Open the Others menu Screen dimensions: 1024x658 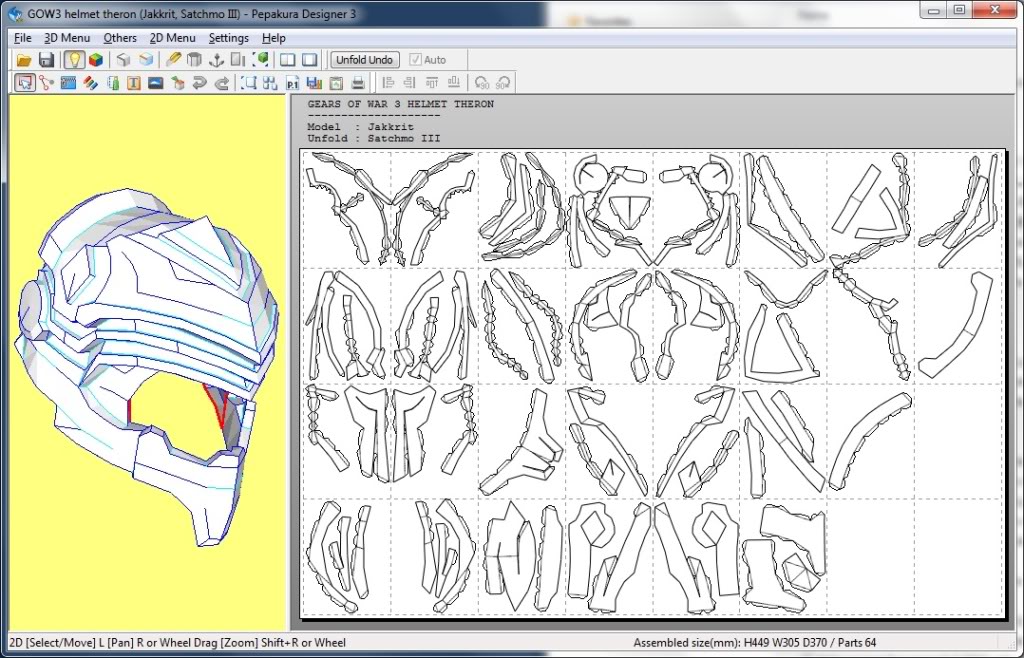click(x=120, y=38)
